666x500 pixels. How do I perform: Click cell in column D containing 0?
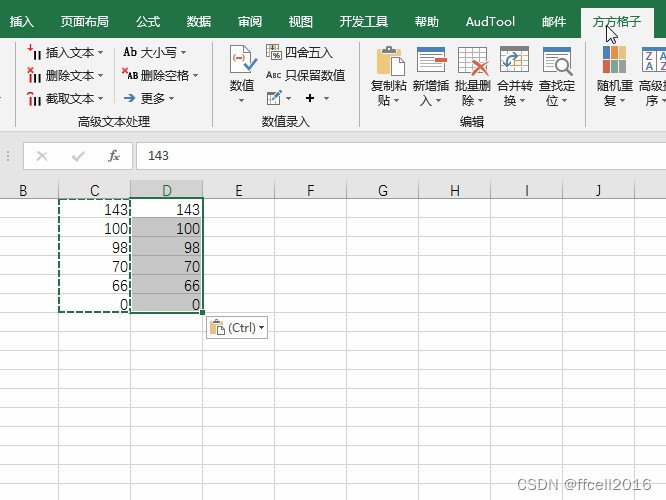166,303
